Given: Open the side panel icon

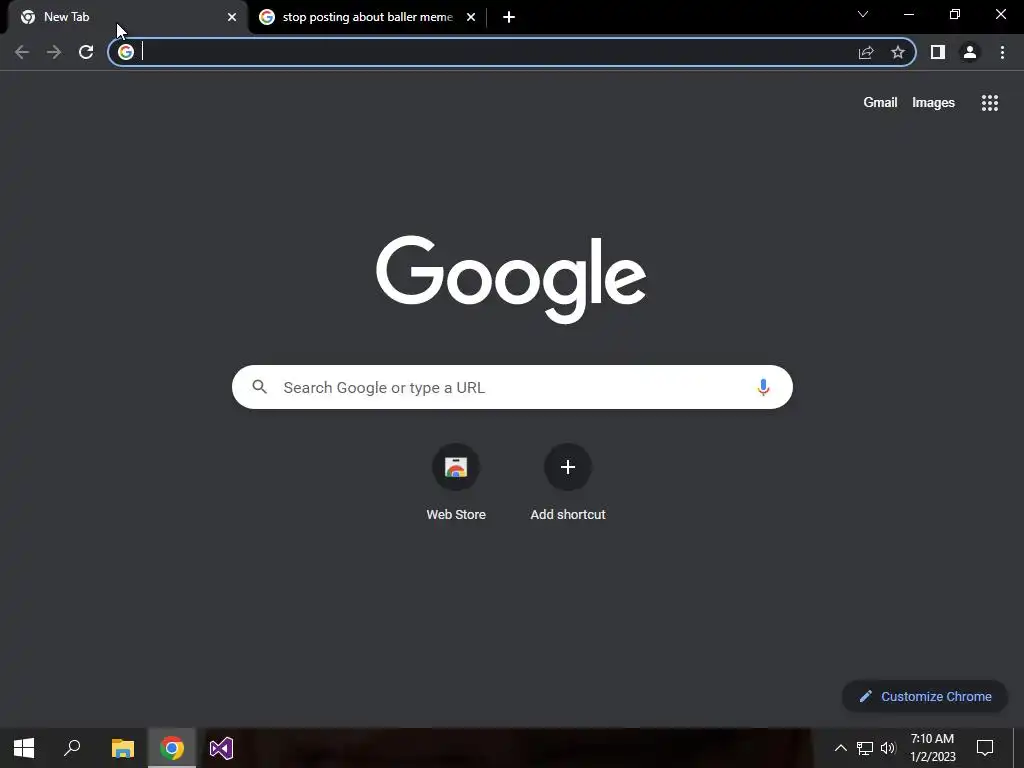Looking at the screenshot, I should [x=938, y=52].
